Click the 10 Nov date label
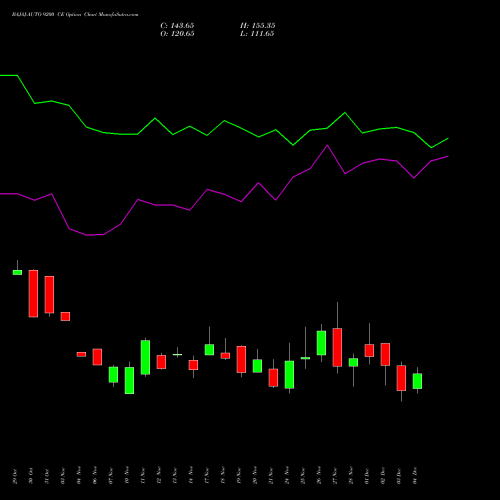 point(127,476)
